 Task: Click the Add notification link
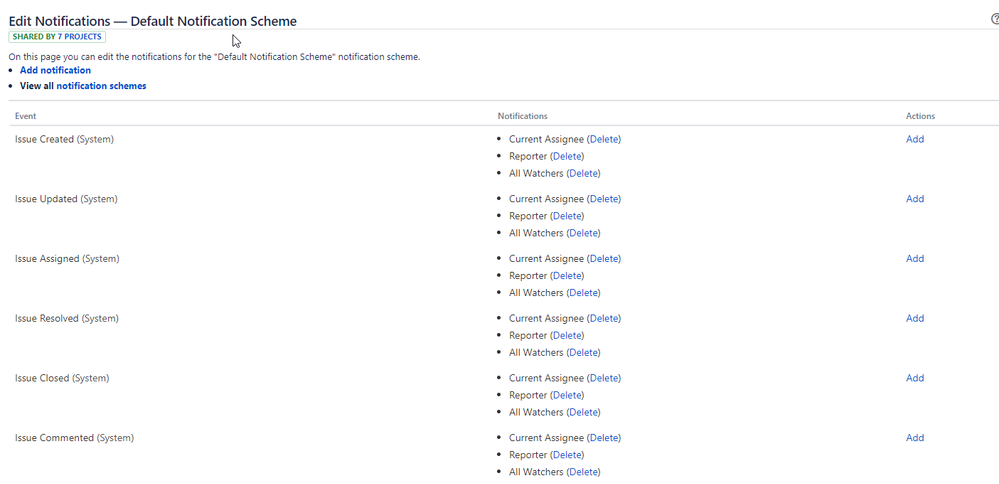(x=55, y=71)
